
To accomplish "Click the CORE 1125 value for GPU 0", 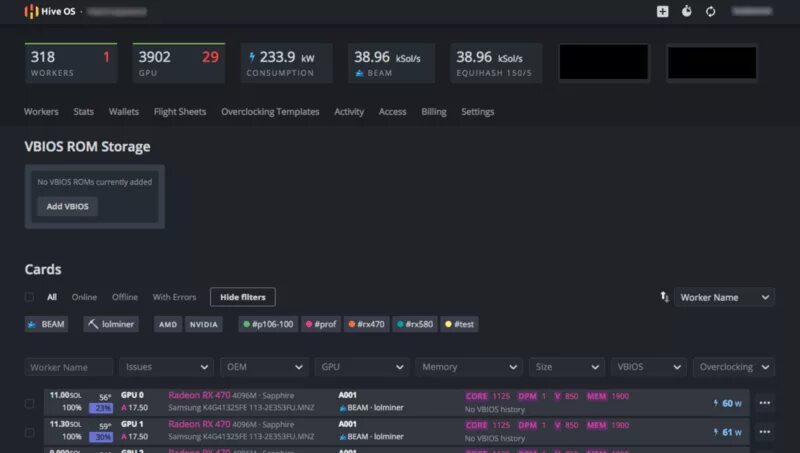I will (x=487, y=396).
